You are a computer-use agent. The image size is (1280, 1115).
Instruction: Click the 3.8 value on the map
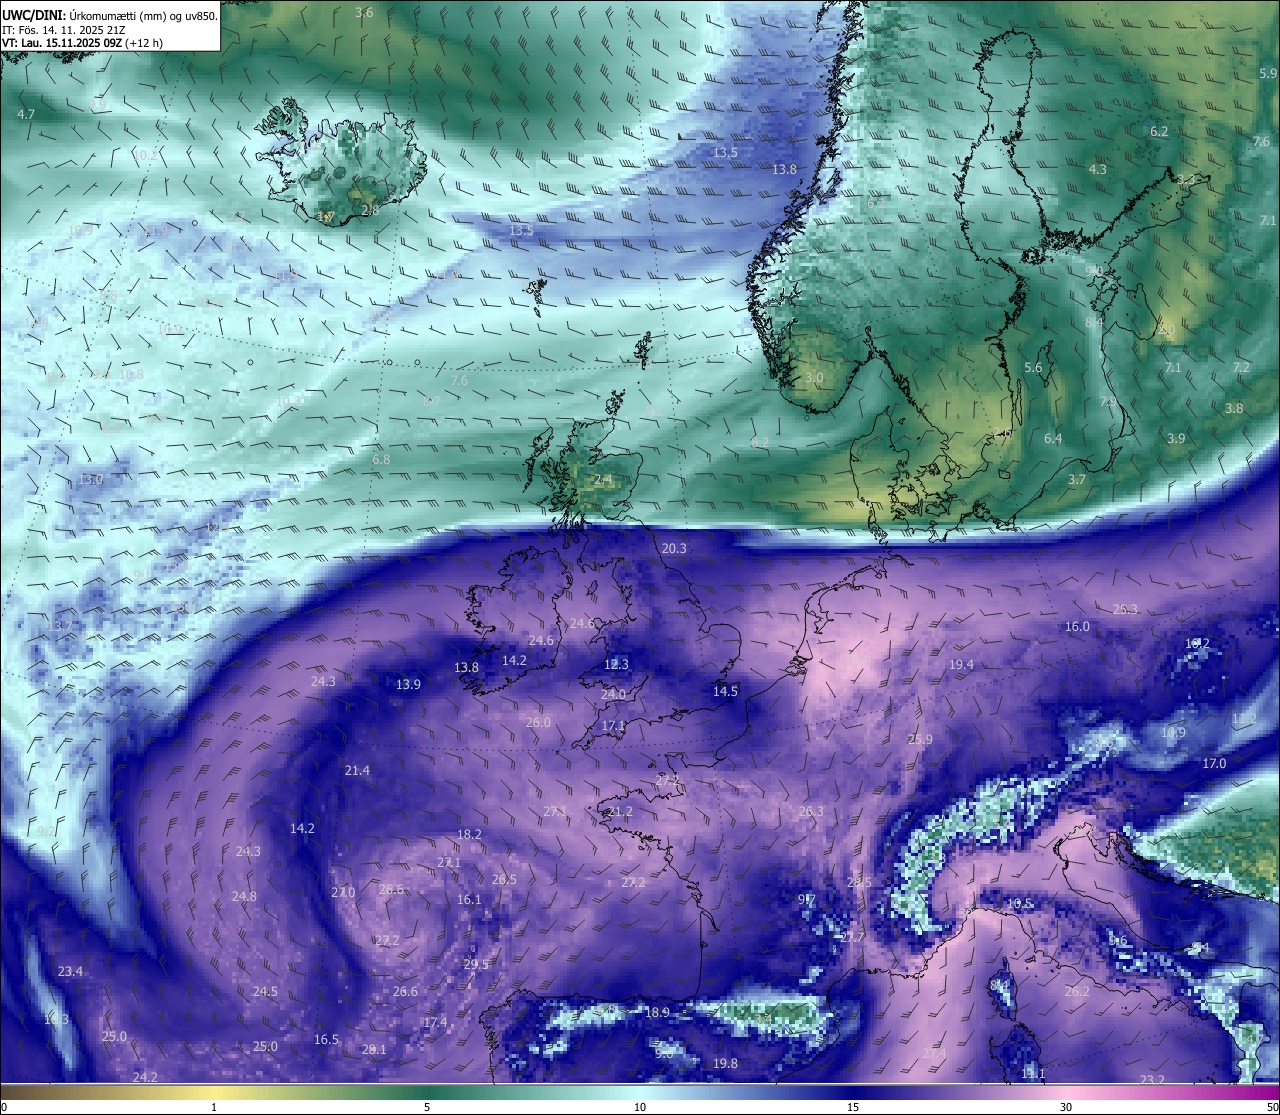(x=1234, y=408)
